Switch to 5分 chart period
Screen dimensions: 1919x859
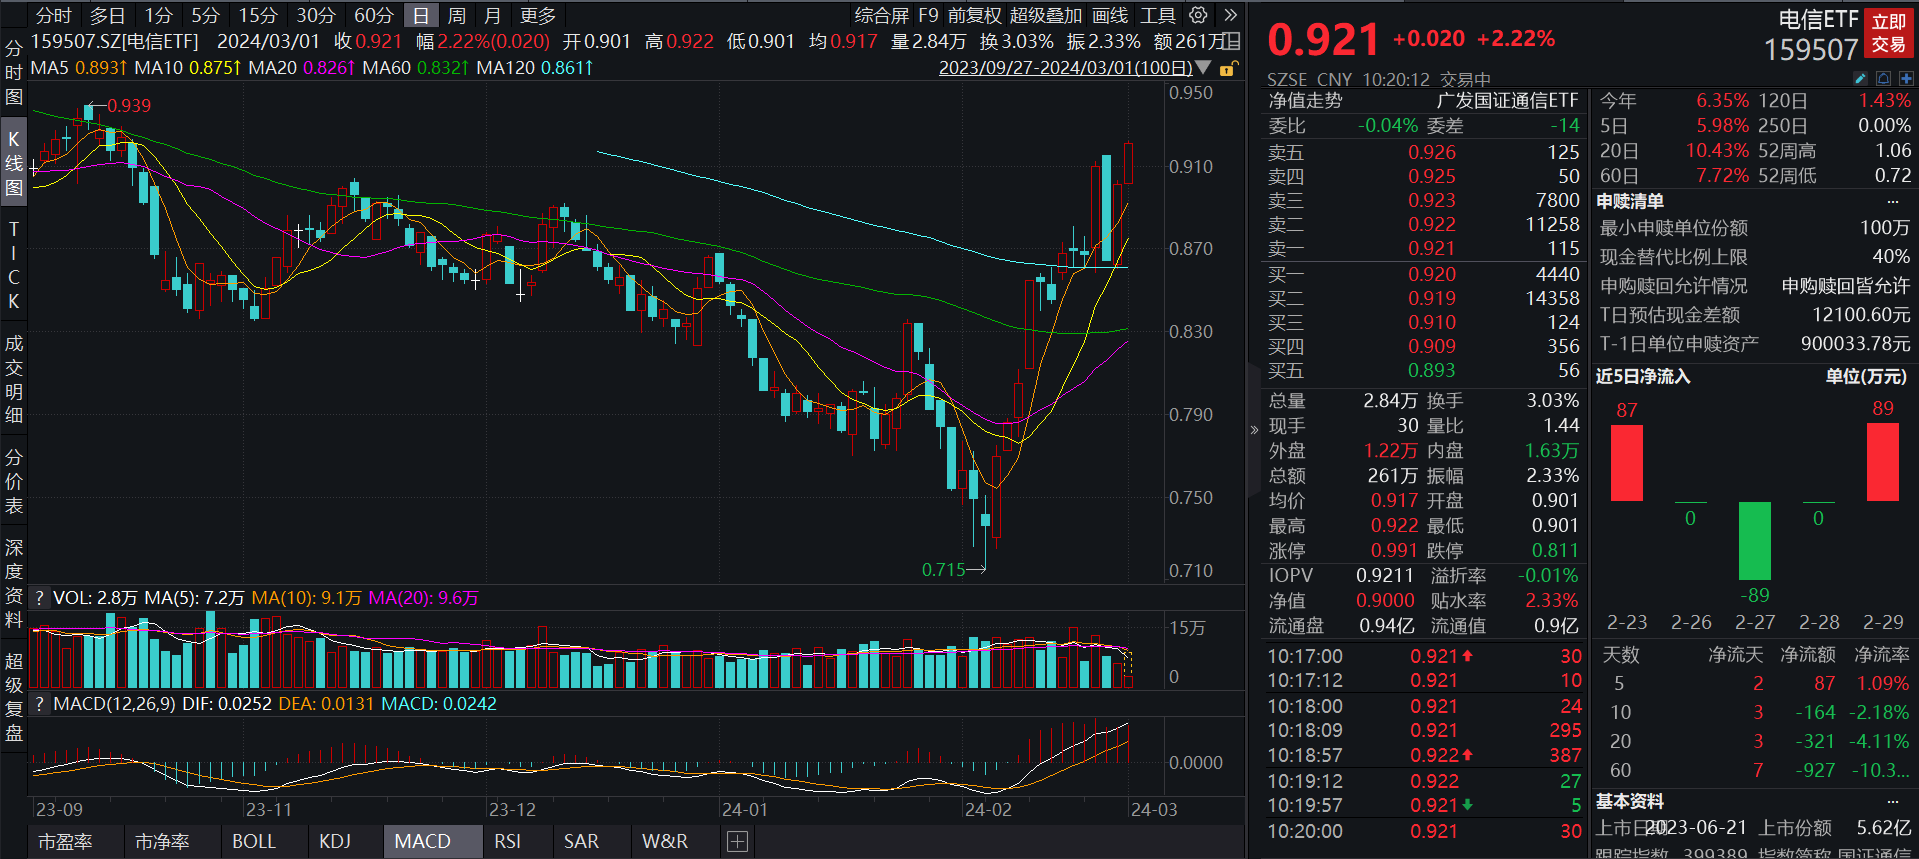(x=205, y=15)
